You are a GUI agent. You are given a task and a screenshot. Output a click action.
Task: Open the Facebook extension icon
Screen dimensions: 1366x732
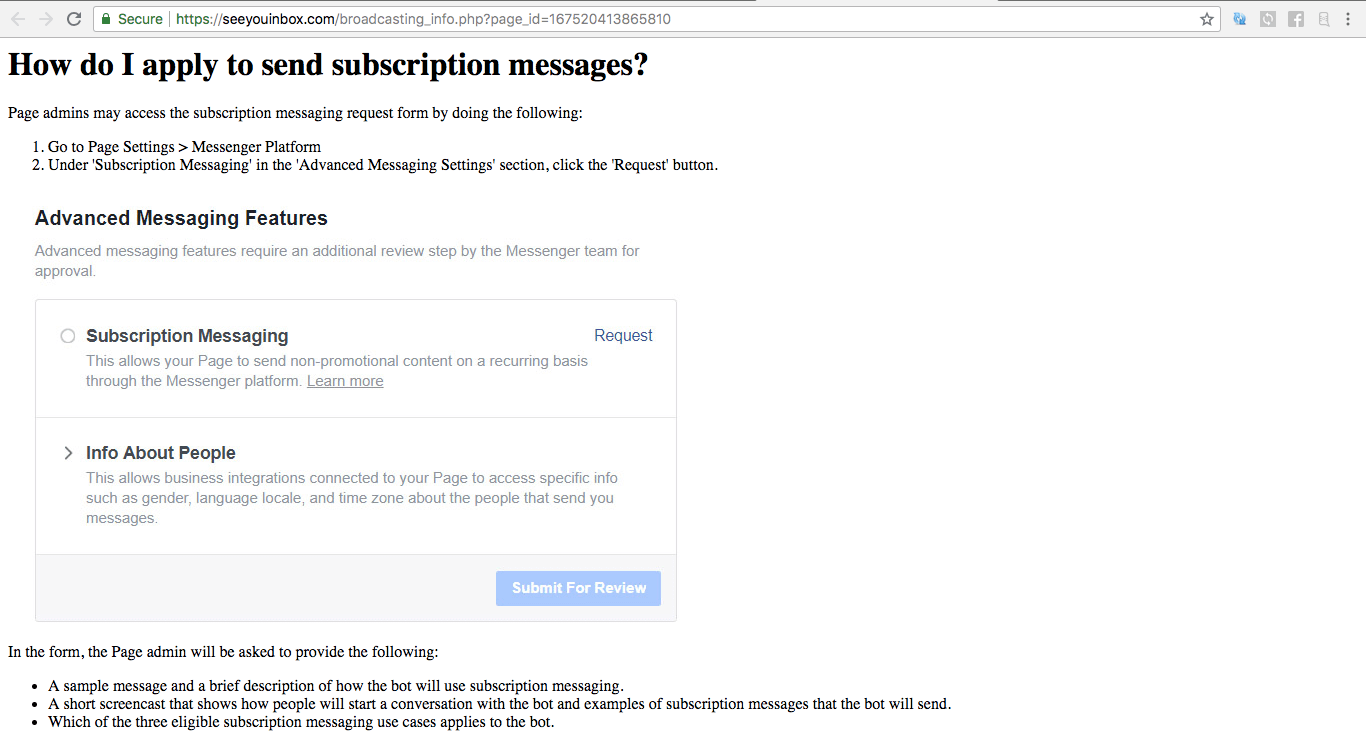click(x=1296, y=19)
